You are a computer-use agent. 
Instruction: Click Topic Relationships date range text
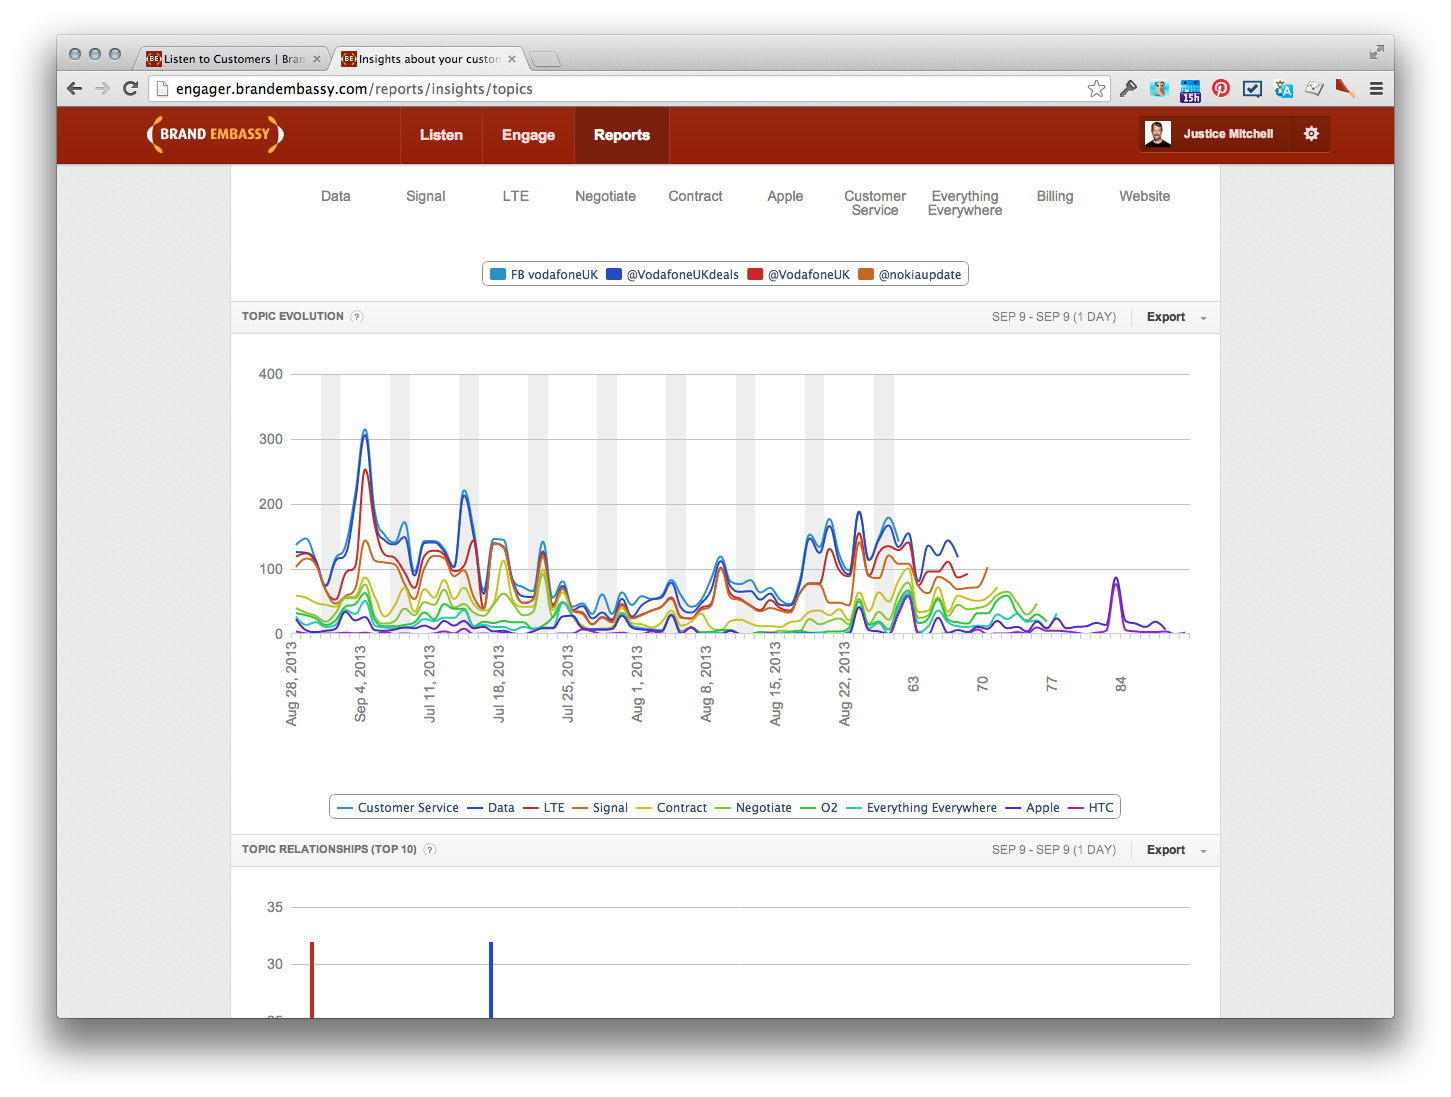(1054, 850)
